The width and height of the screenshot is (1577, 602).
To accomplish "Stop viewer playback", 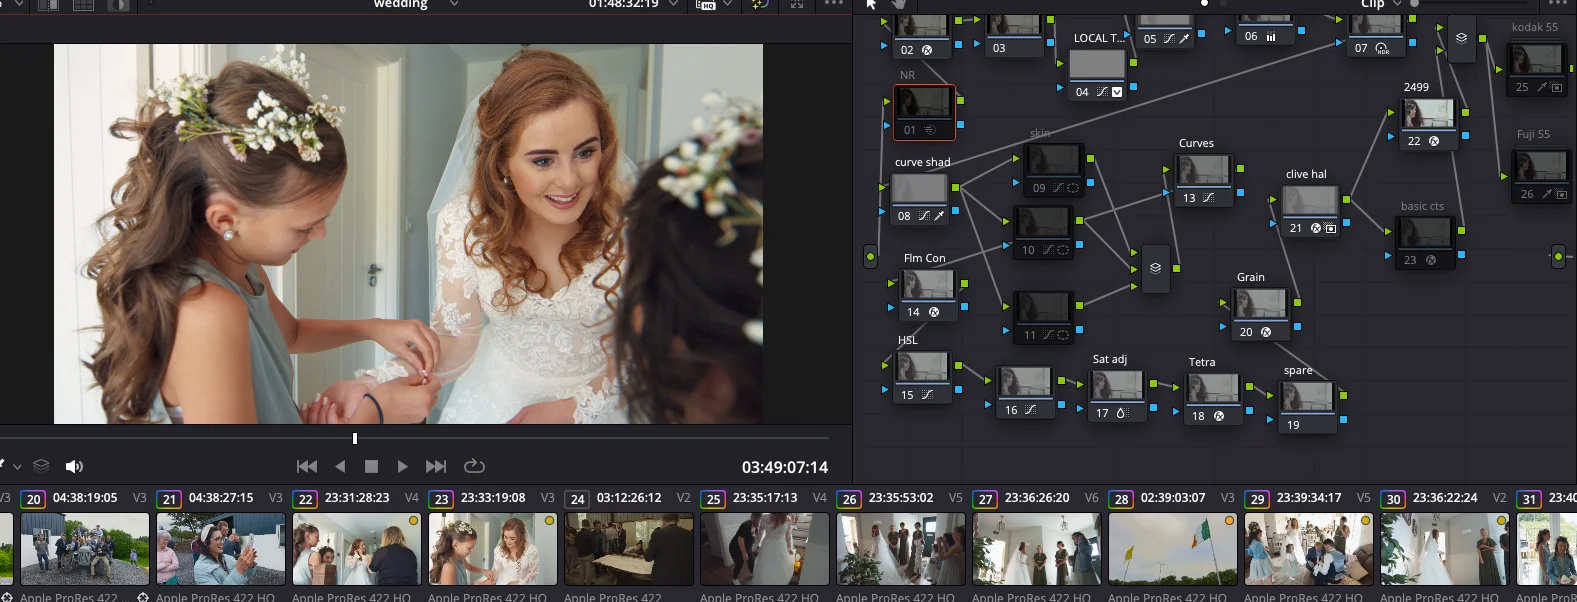I will tap(371, 466).
